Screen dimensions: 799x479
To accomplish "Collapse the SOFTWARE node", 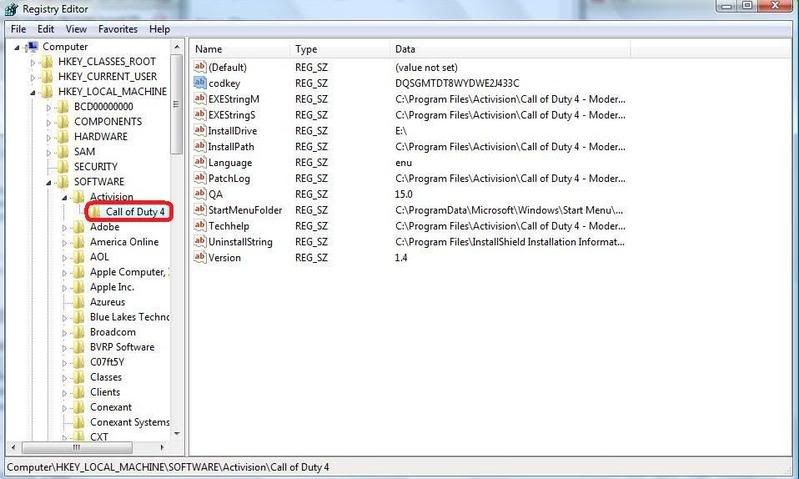I will pyautogui.click(x=48, y=182).
